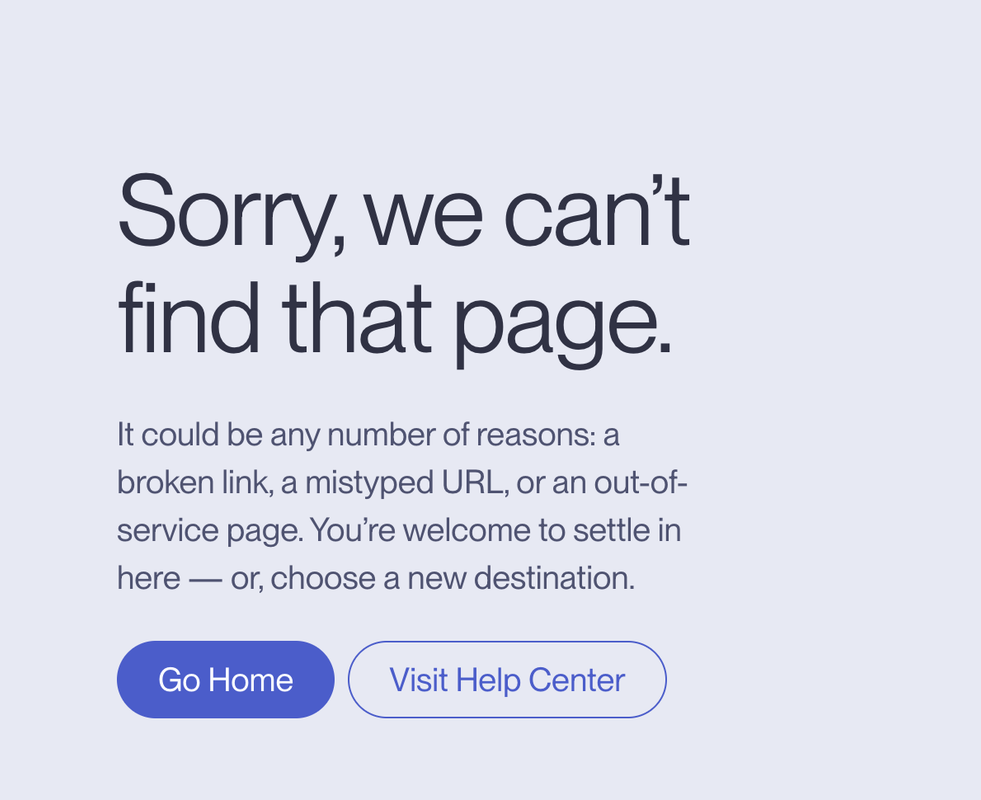Image resolution: width=981 pixels, height=800 pixels.
Task: Click the word "here" before the dash
Action: tap(148, 578)
